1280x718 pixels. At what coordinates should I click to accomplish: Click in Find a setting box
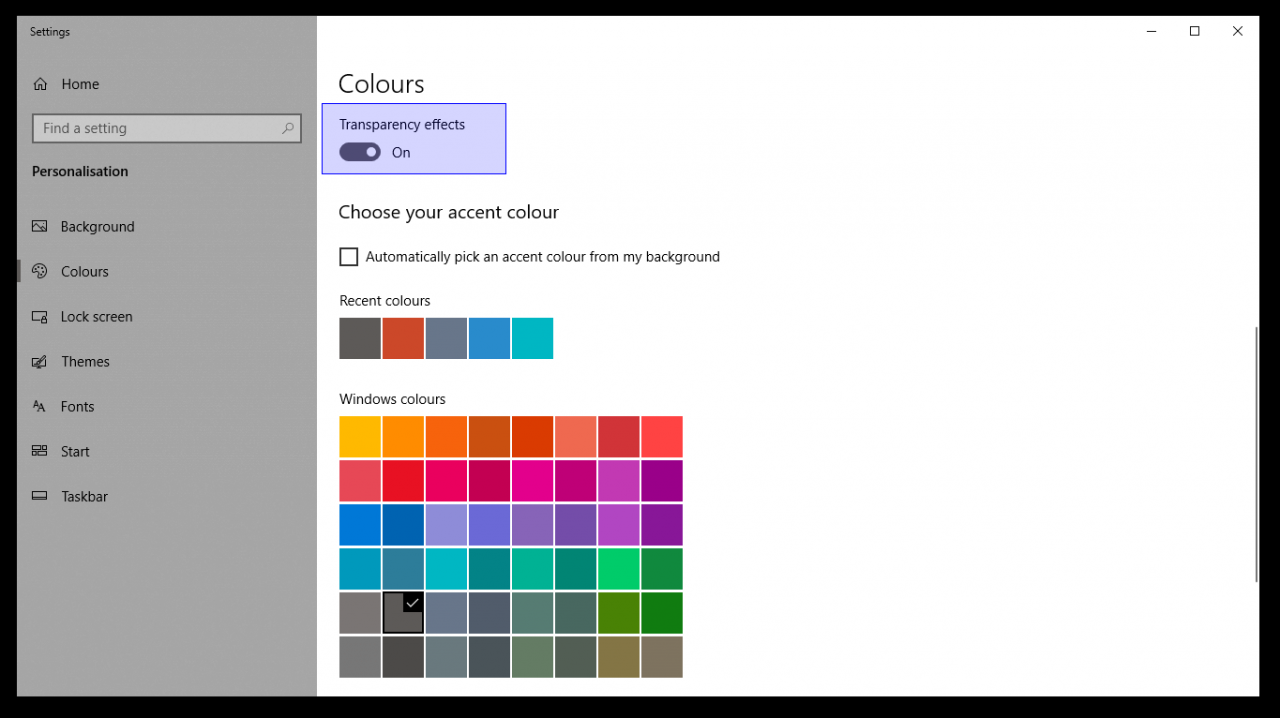click(x=167, y=128)
